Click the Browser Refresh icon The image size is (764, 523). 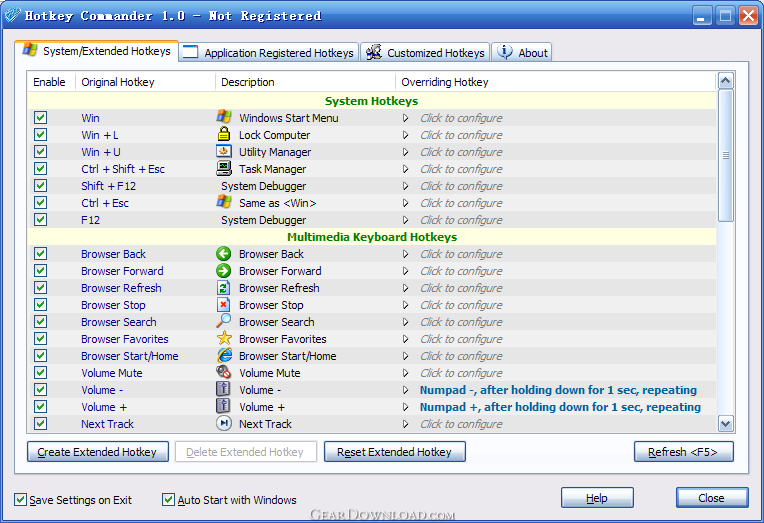click(224, 288)
